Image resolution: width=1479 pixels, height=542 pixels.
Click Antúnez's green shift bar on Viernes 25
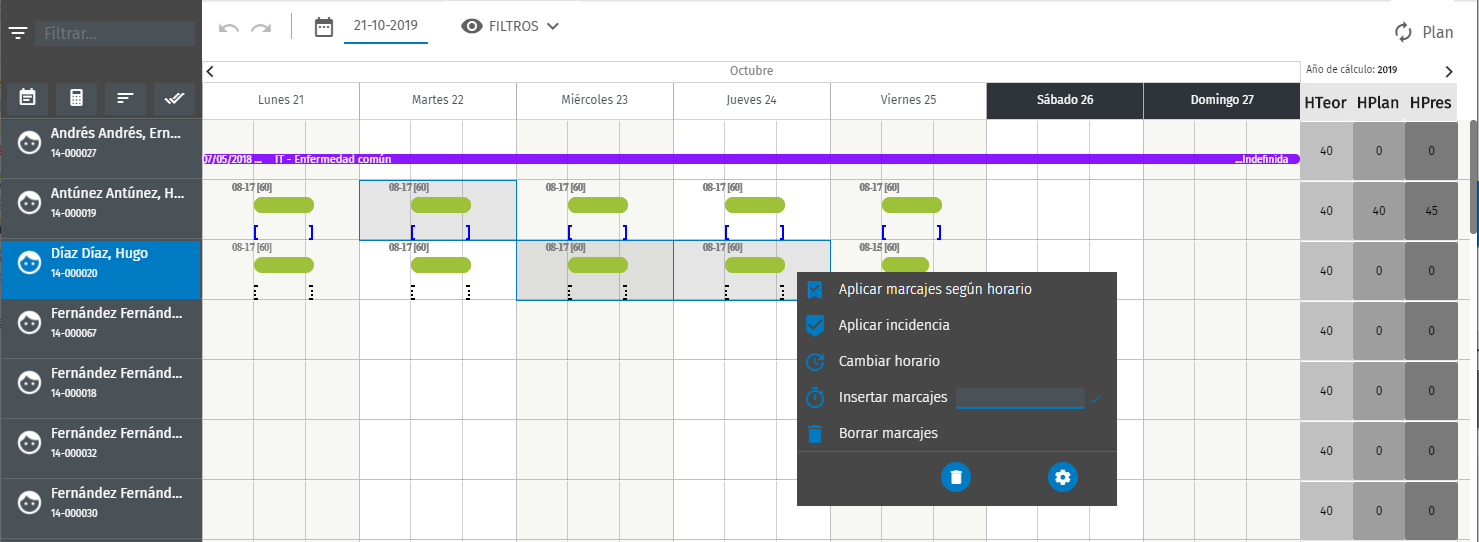912,205
